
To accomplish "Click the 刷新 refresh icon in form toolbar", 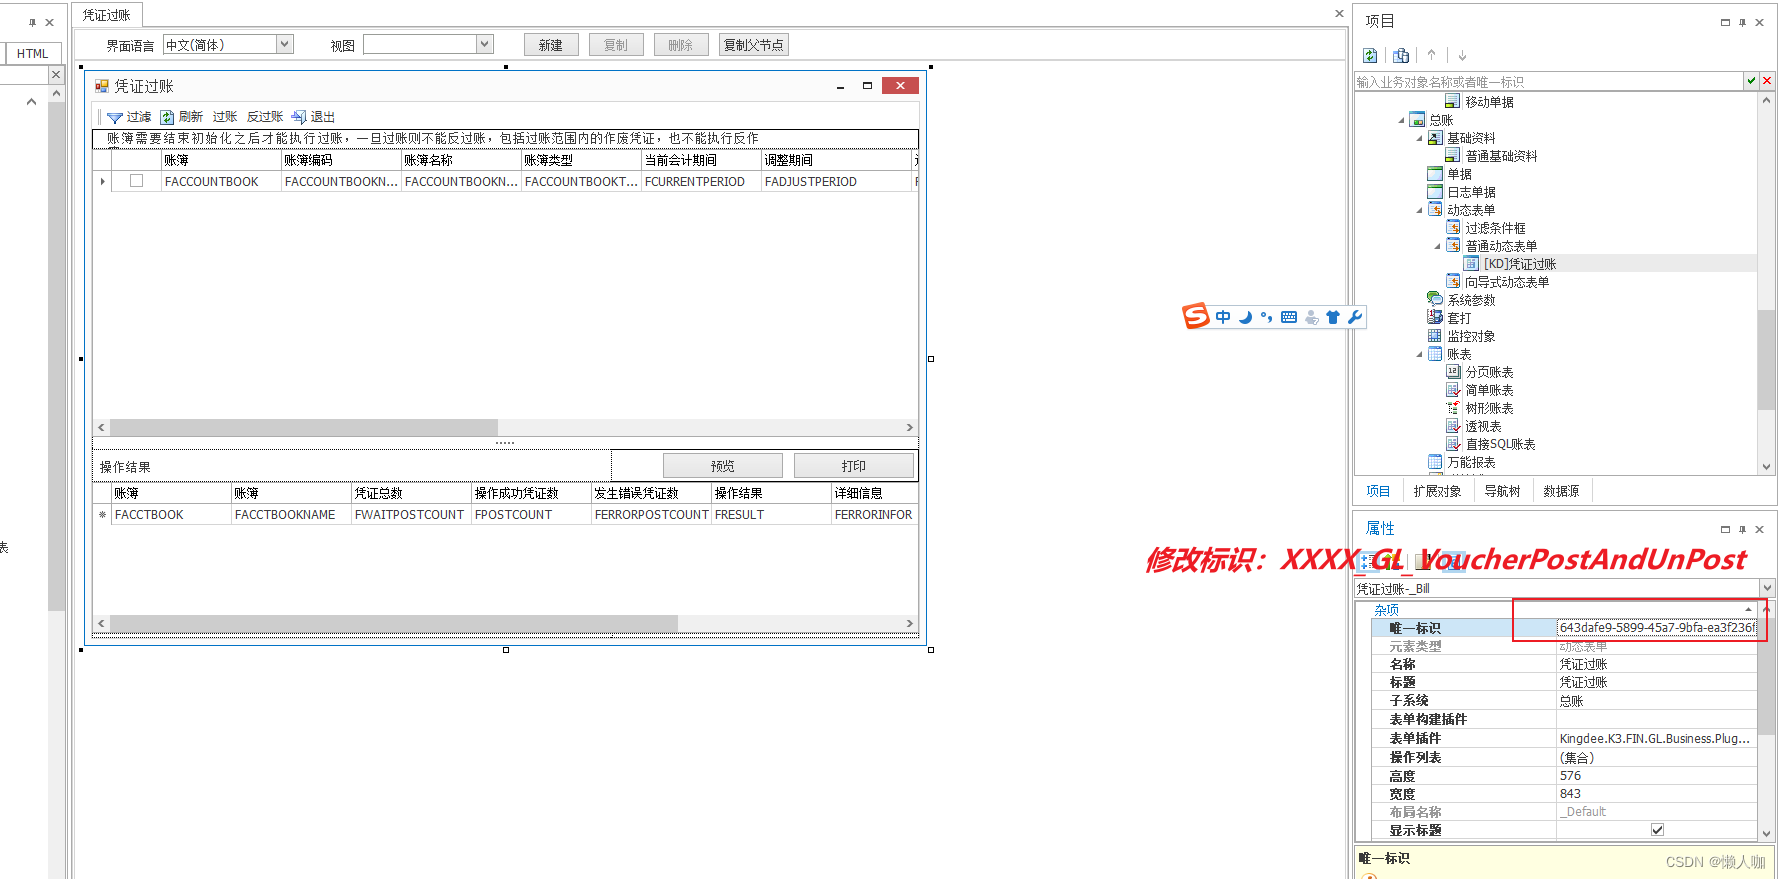I will point(167,118).
